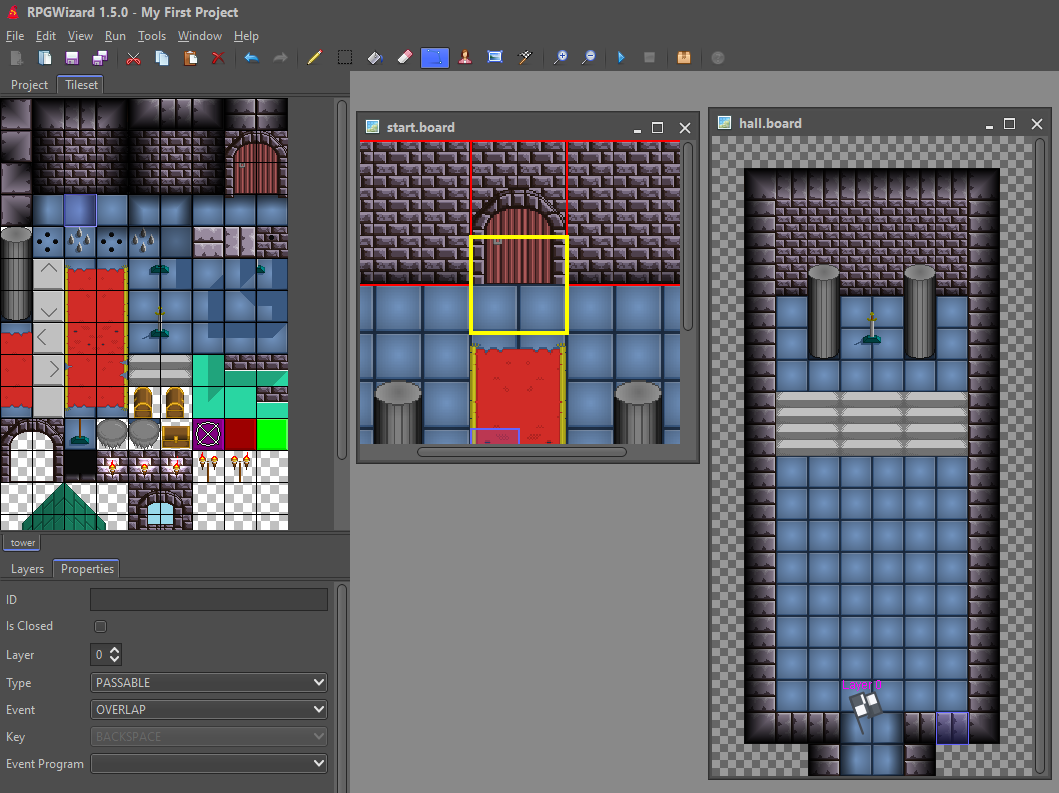Increase the Layer value stepper

115,650
